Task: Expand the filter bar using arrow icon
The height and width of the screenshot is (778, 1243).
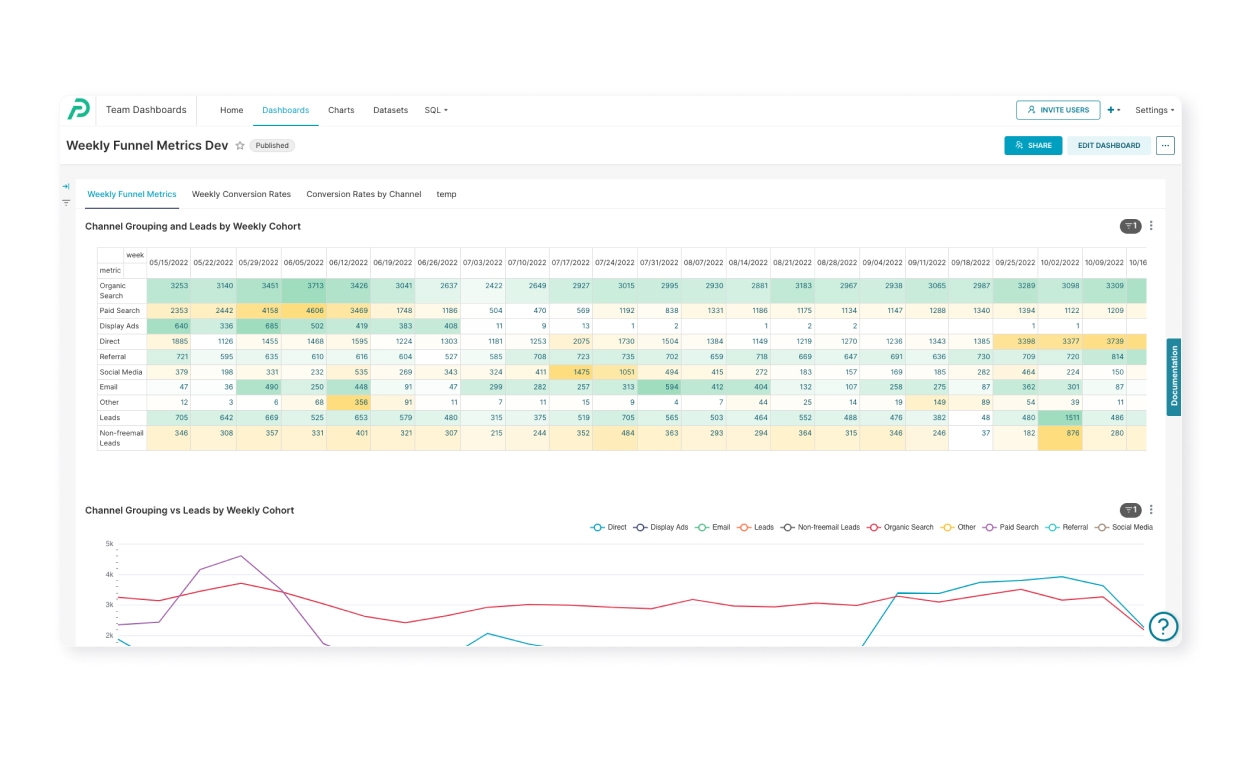Action: pos(66,186)
